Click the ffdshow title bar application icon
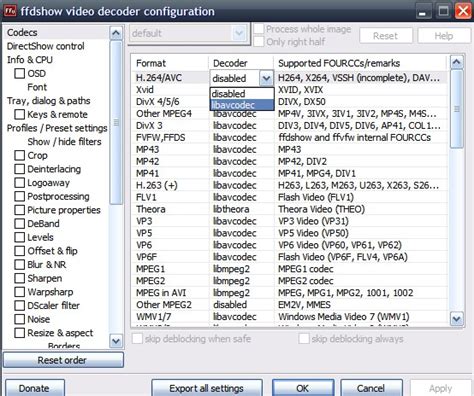Viewport: 474px width, 396px height. 10,11
